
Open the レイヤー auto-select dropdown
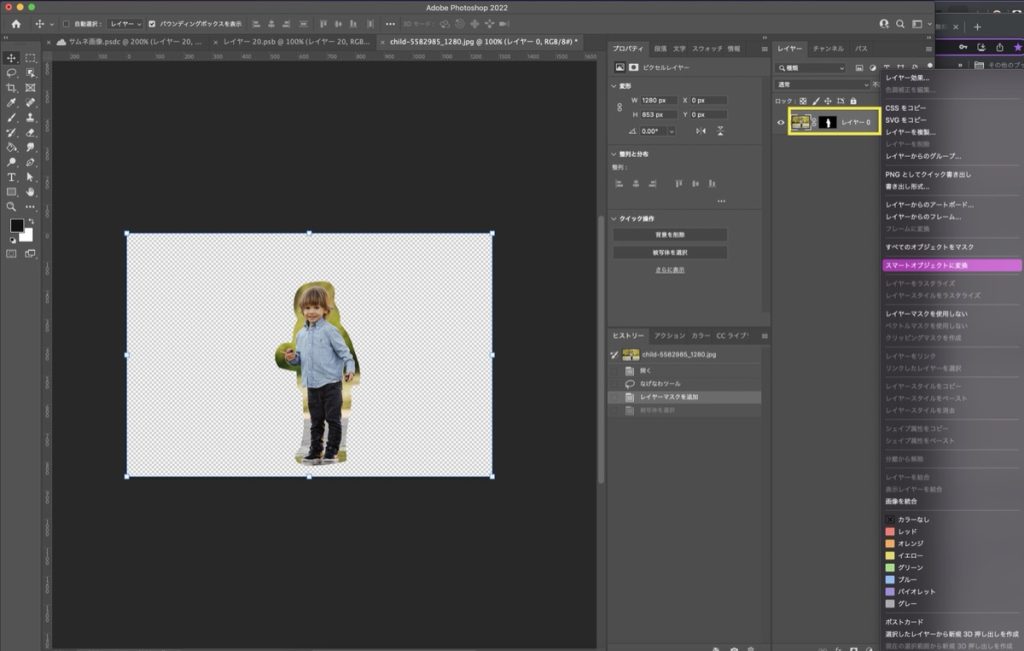coord(125,24)
